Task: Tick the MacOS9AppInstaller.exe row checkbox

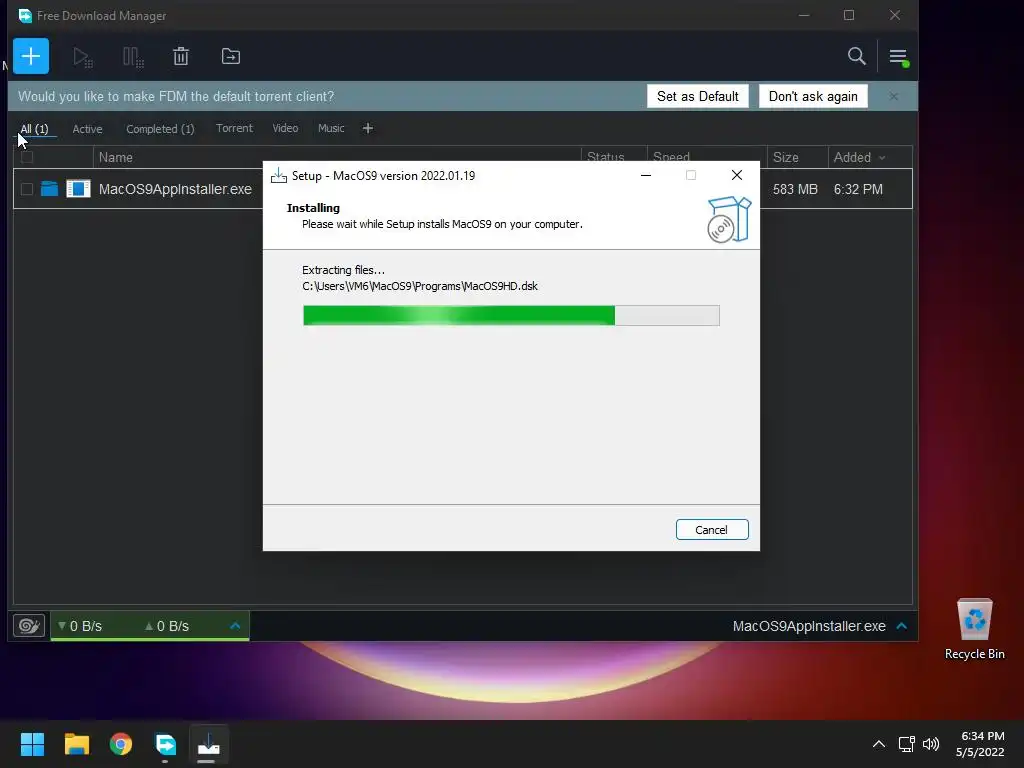Action: click(27, 189)
